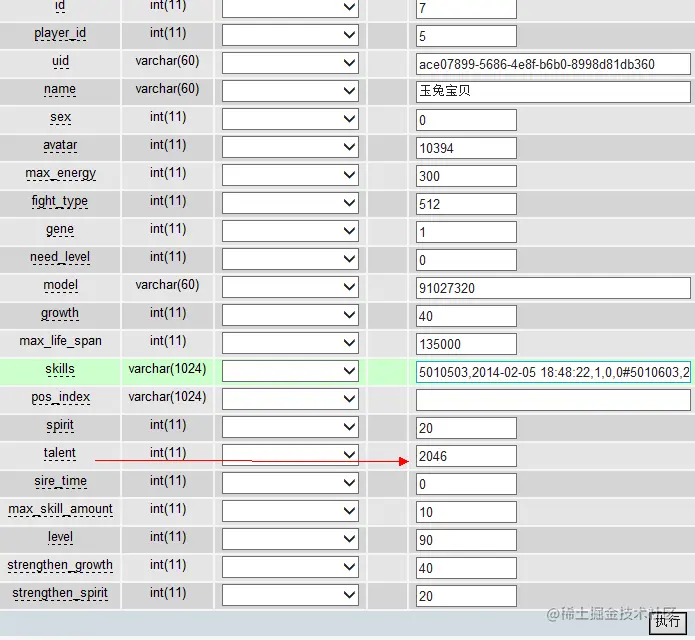Viewport: 695px width, 640px height.
Task: Edit the talent value 2046
Action: 466,456
